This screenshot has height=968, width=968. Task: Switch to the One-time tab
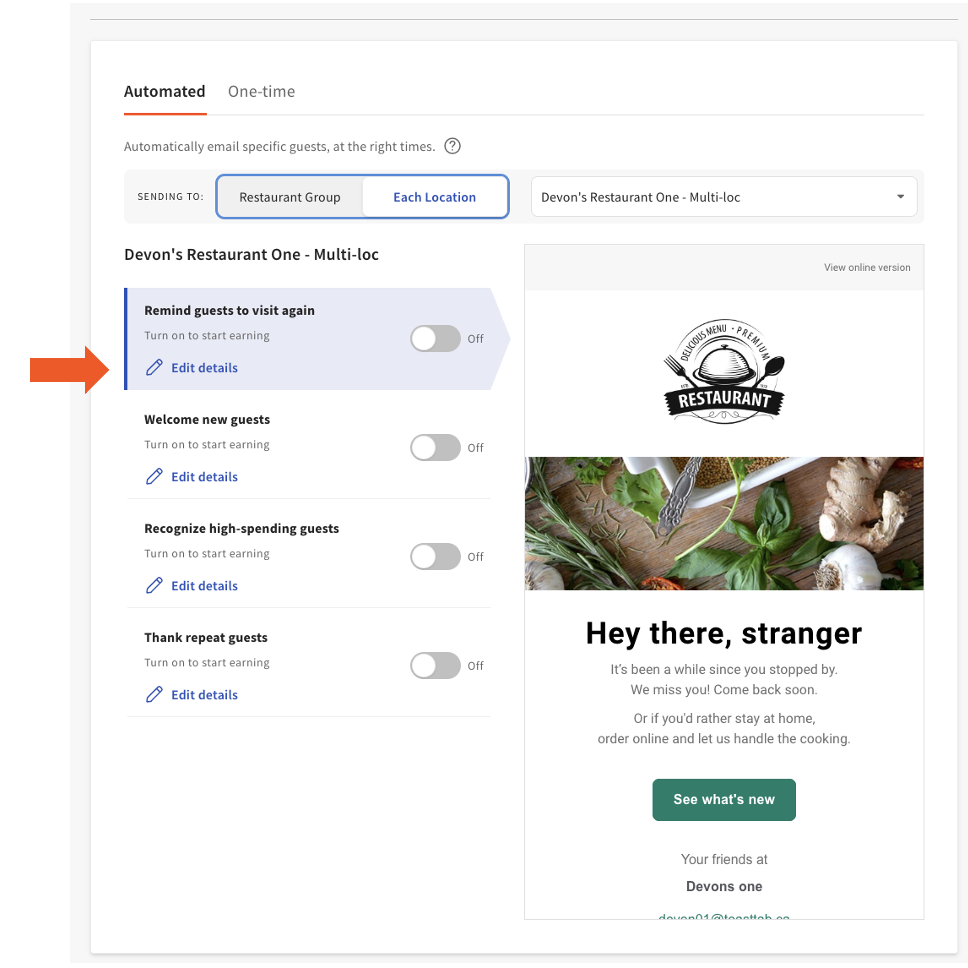point(261,91)
